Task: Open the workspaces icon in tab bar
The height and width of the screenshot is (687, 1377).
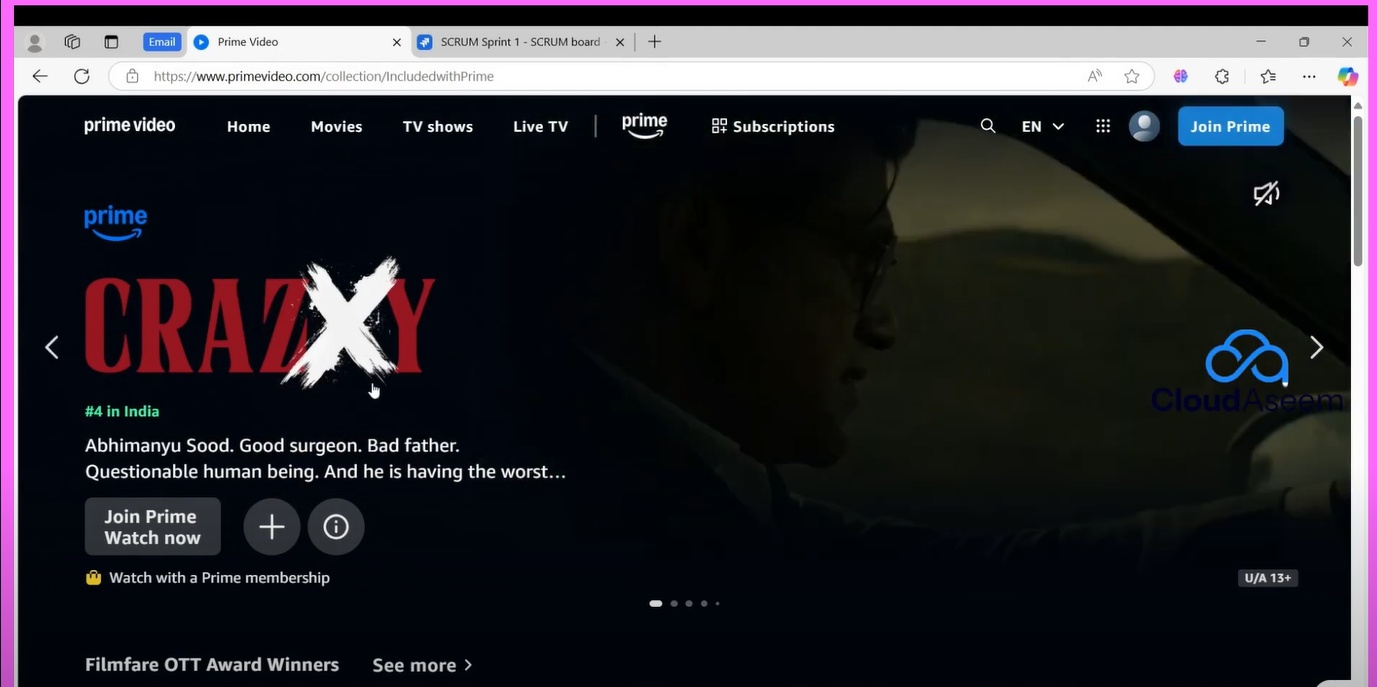Action: 72,42
